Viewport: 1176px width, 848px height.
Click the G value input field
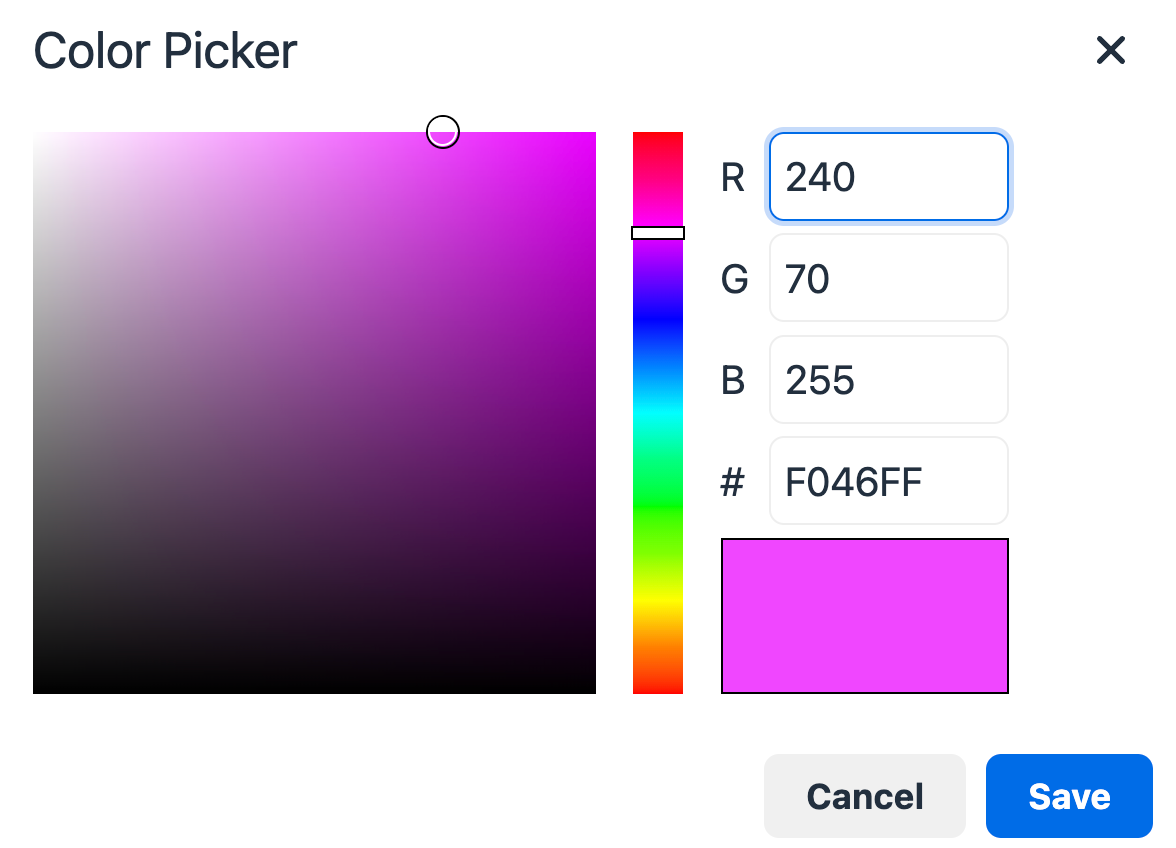[888, 279]
